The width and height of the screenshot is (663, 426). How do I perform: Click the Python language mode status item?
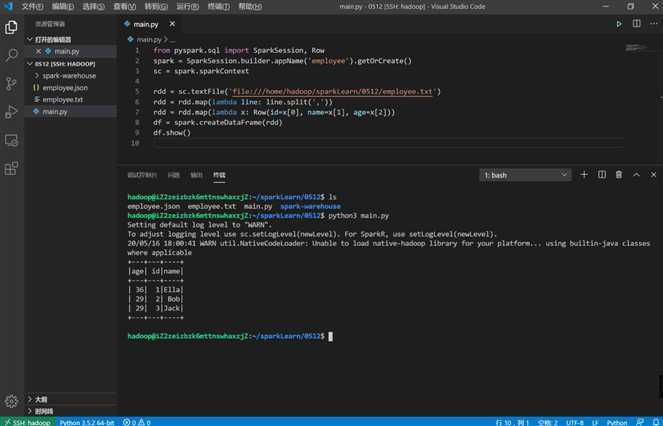[x=617, y=422]
